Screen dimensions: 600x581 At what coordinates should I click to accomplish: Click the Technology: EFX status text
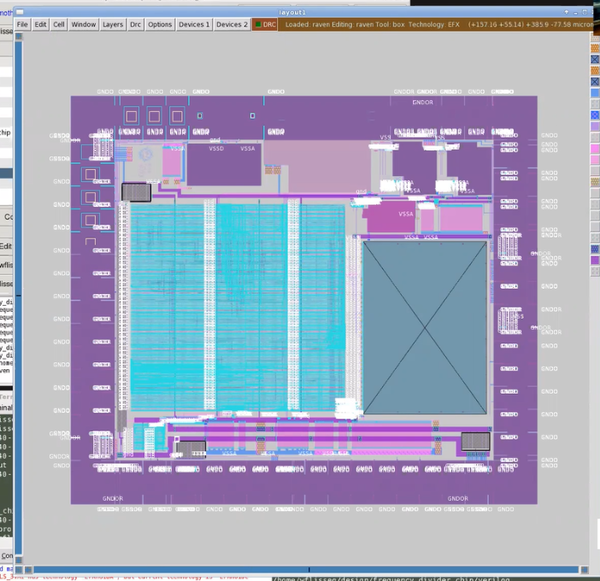(434, 24)
